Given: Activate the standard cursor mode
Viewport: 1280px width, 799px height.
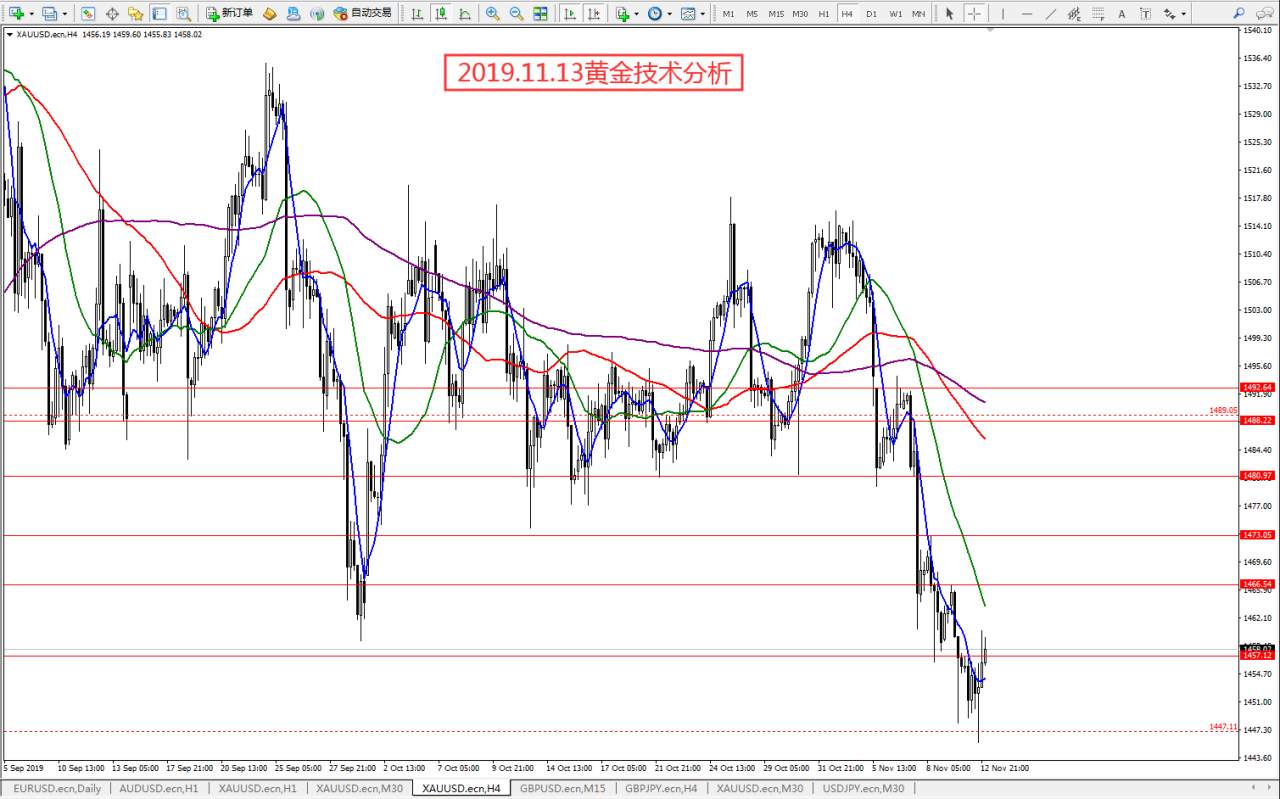Looking at the screenshot, I should 950,13.
